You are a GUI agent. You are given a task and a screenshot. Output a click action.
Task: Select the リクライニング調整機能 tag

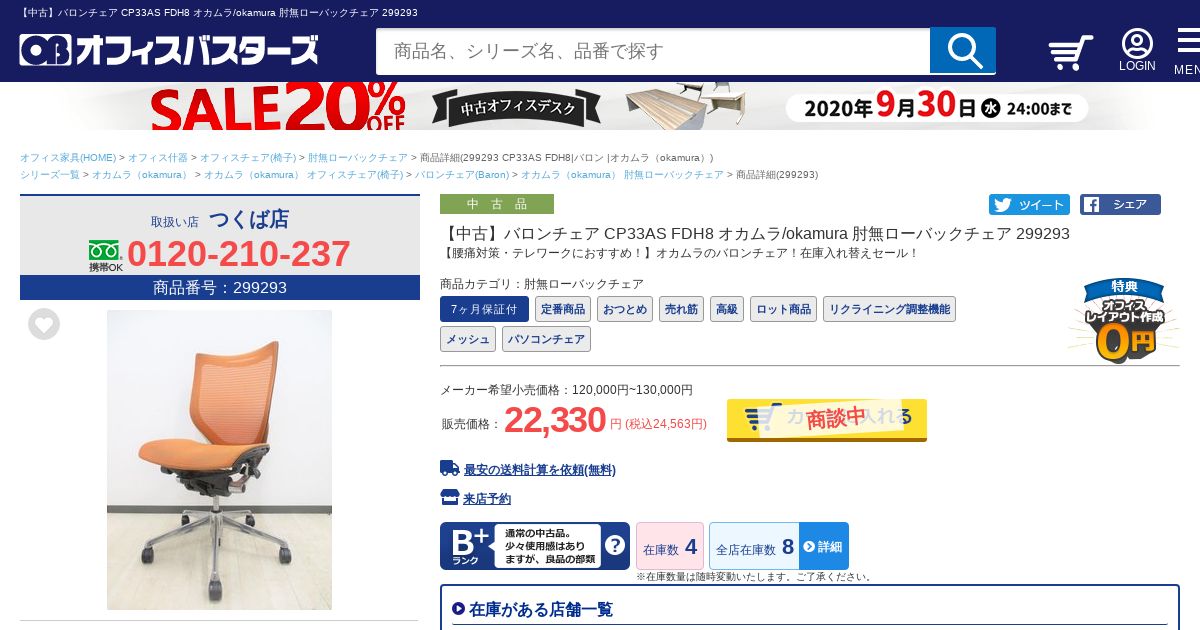pyautogui.click(x=889, y=309)
